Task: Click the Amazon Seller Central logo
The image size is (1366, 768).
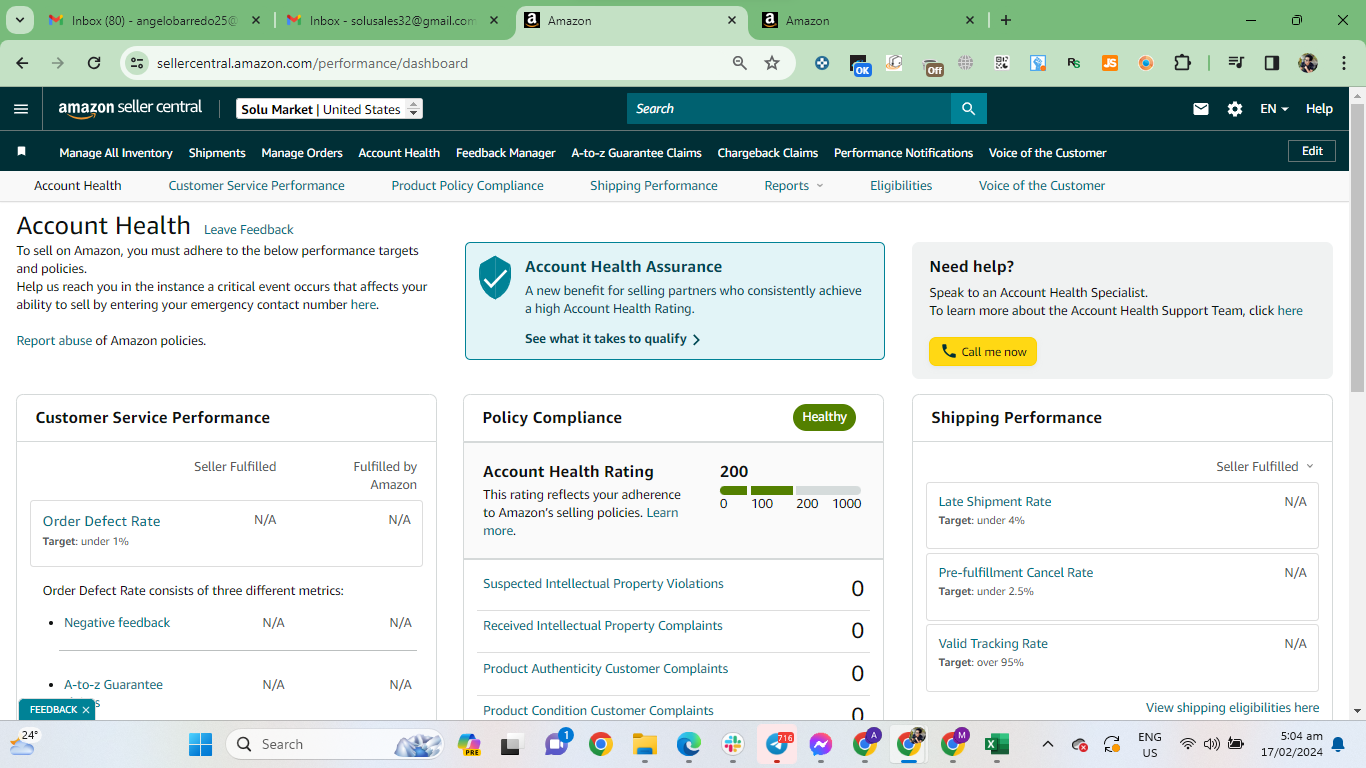Action: pos(130,108)
